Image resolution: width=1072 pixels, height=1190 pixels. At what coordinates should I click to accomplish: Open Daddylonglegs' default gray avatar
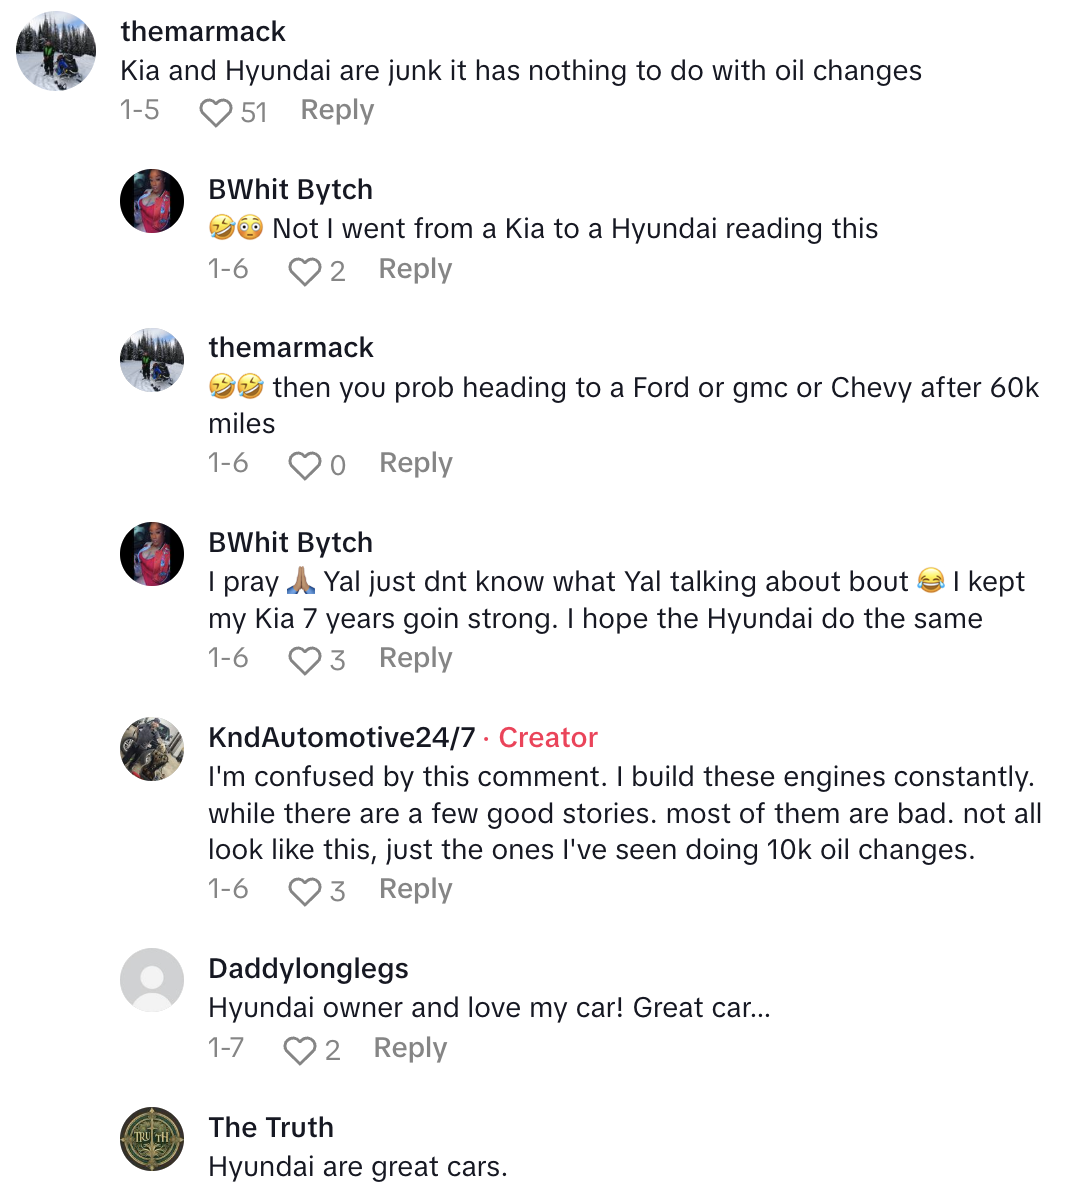(x=152, y=980)
